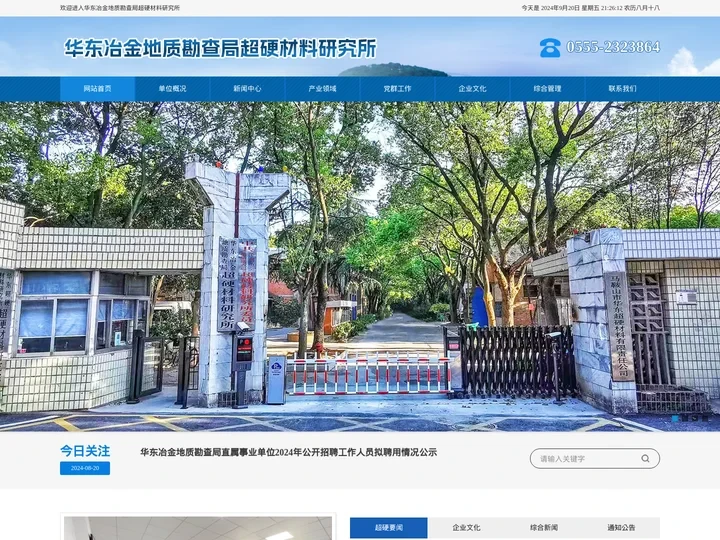Switch to the 综合新闻 tab
720x540 pixels.
tap(544, 528)
